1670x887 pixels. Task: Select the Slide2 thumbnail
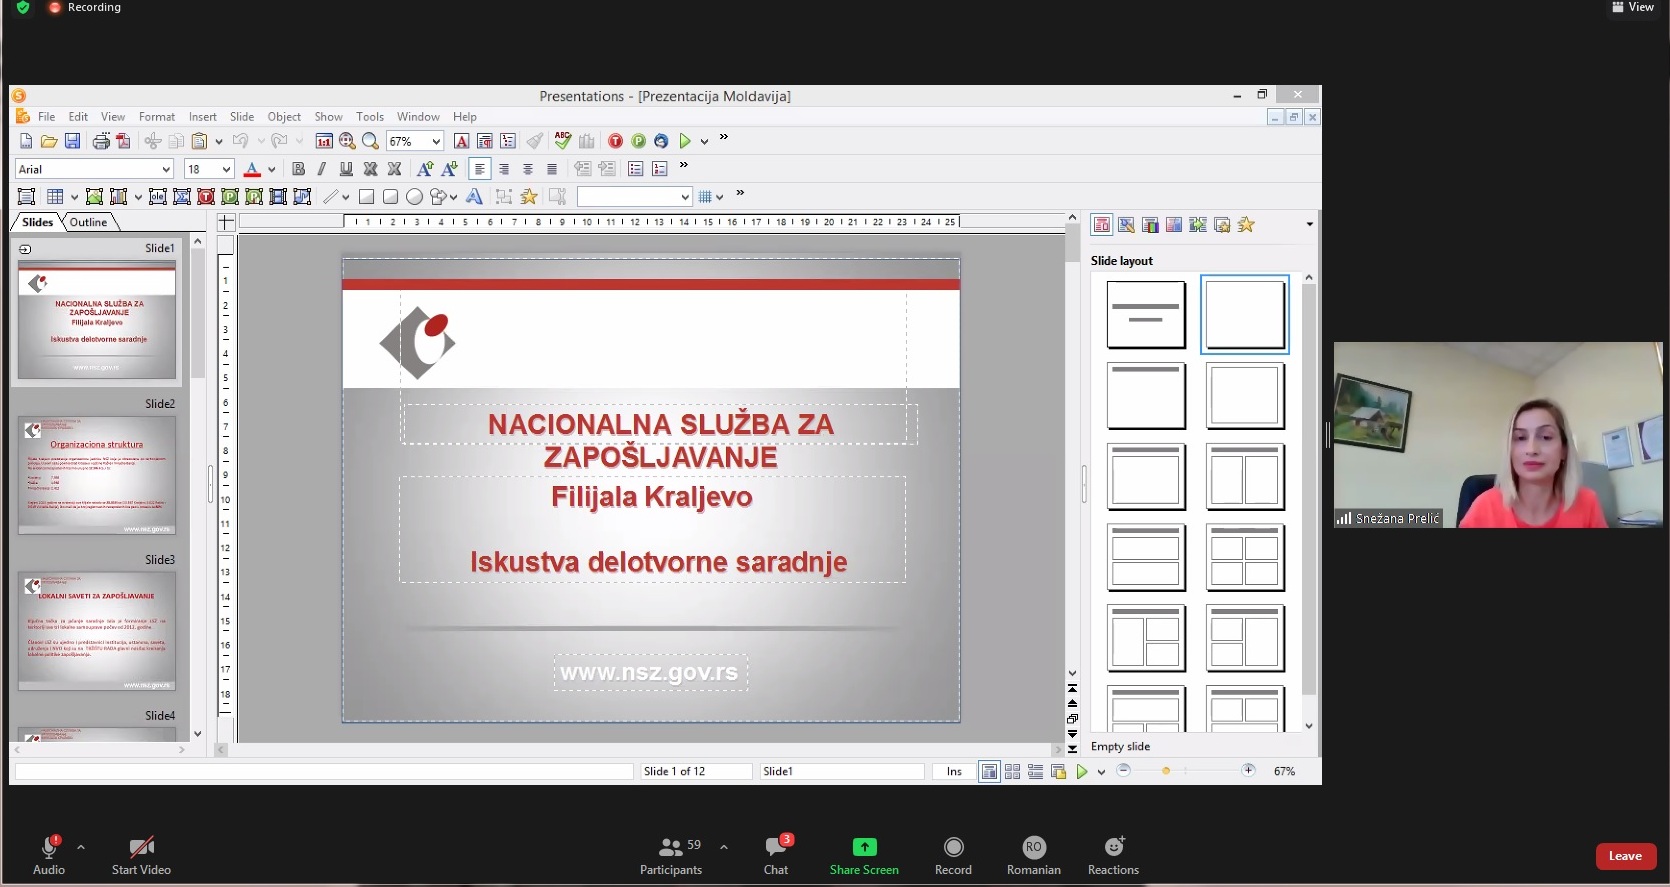[97, 474]
